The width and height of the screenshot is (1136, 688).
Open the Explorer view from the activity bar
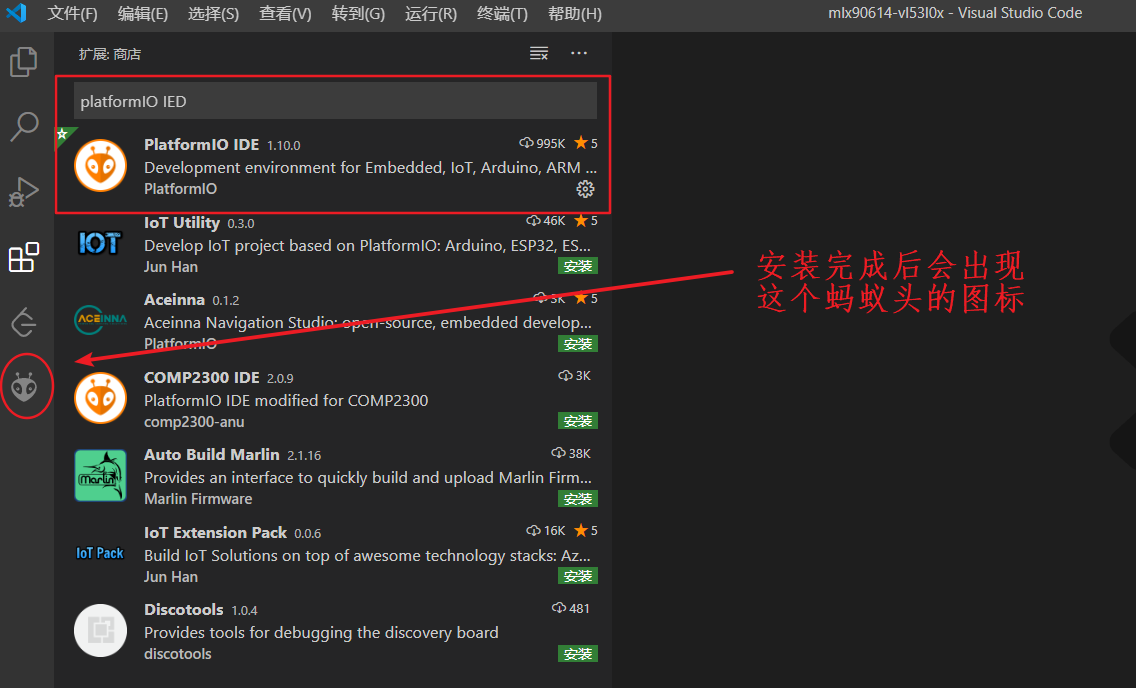tap(25, 62)
